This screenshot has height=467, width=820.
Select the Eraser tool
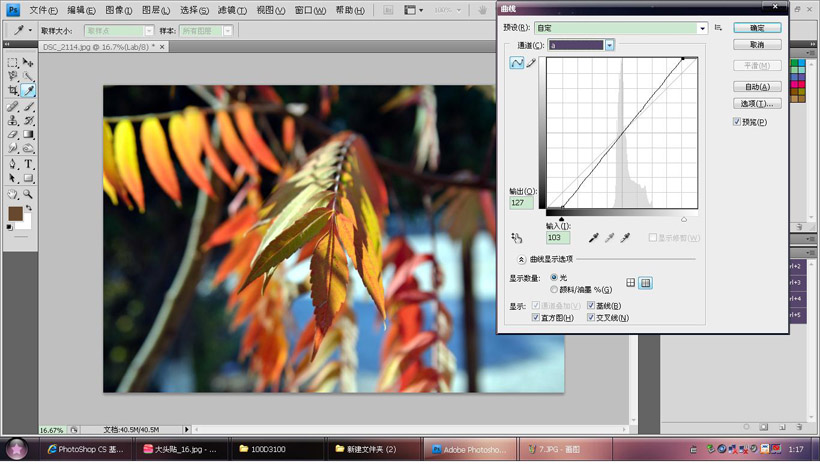[x=13, y=134]
